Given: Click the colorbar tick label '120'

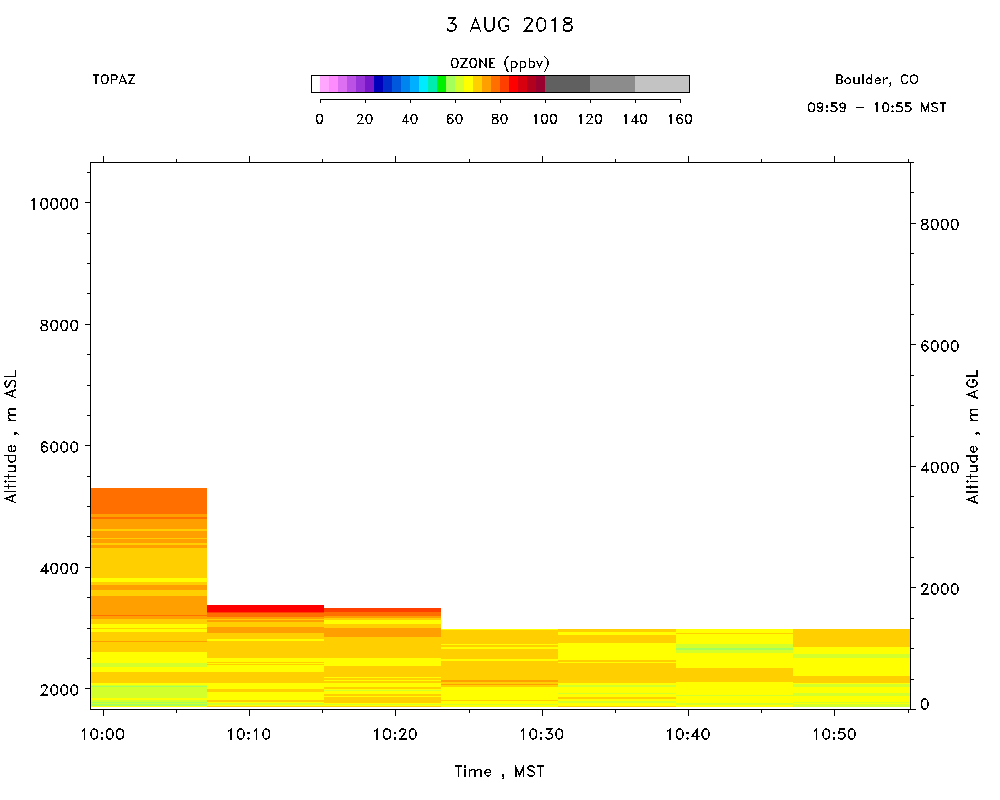Looking at the screenshot, I should tap(590, 119).
